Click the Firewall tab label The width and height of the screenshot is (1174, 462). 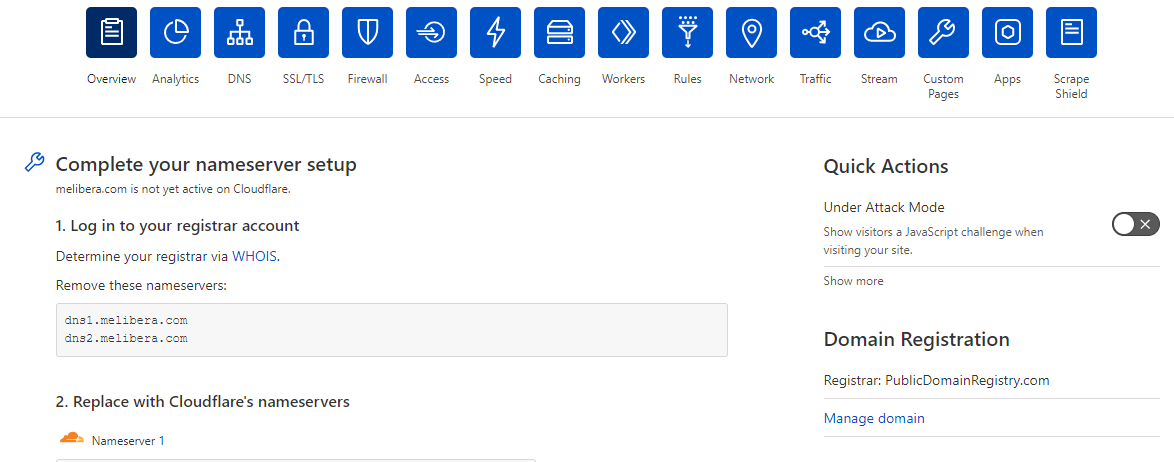(368, 79)
